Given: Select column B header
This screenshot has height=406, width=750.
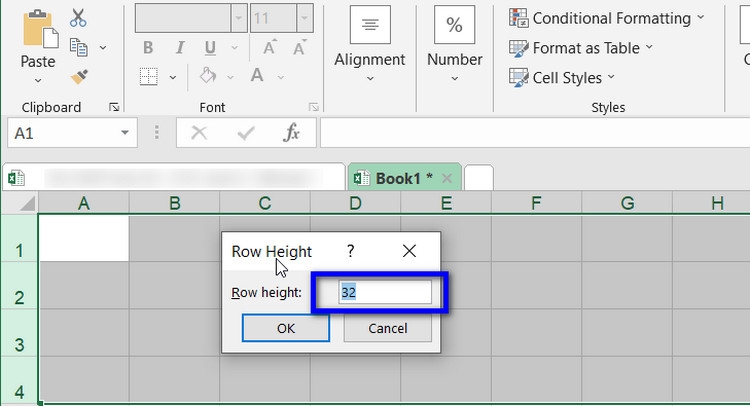Looking at the screenshot, I should pos(175,203).
